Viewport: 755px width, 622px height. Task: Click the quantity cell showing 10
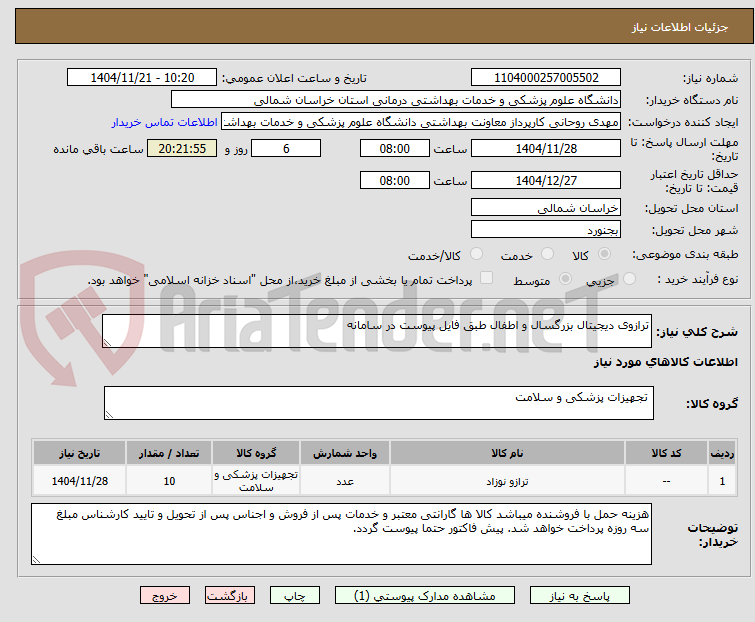(169, 481)
